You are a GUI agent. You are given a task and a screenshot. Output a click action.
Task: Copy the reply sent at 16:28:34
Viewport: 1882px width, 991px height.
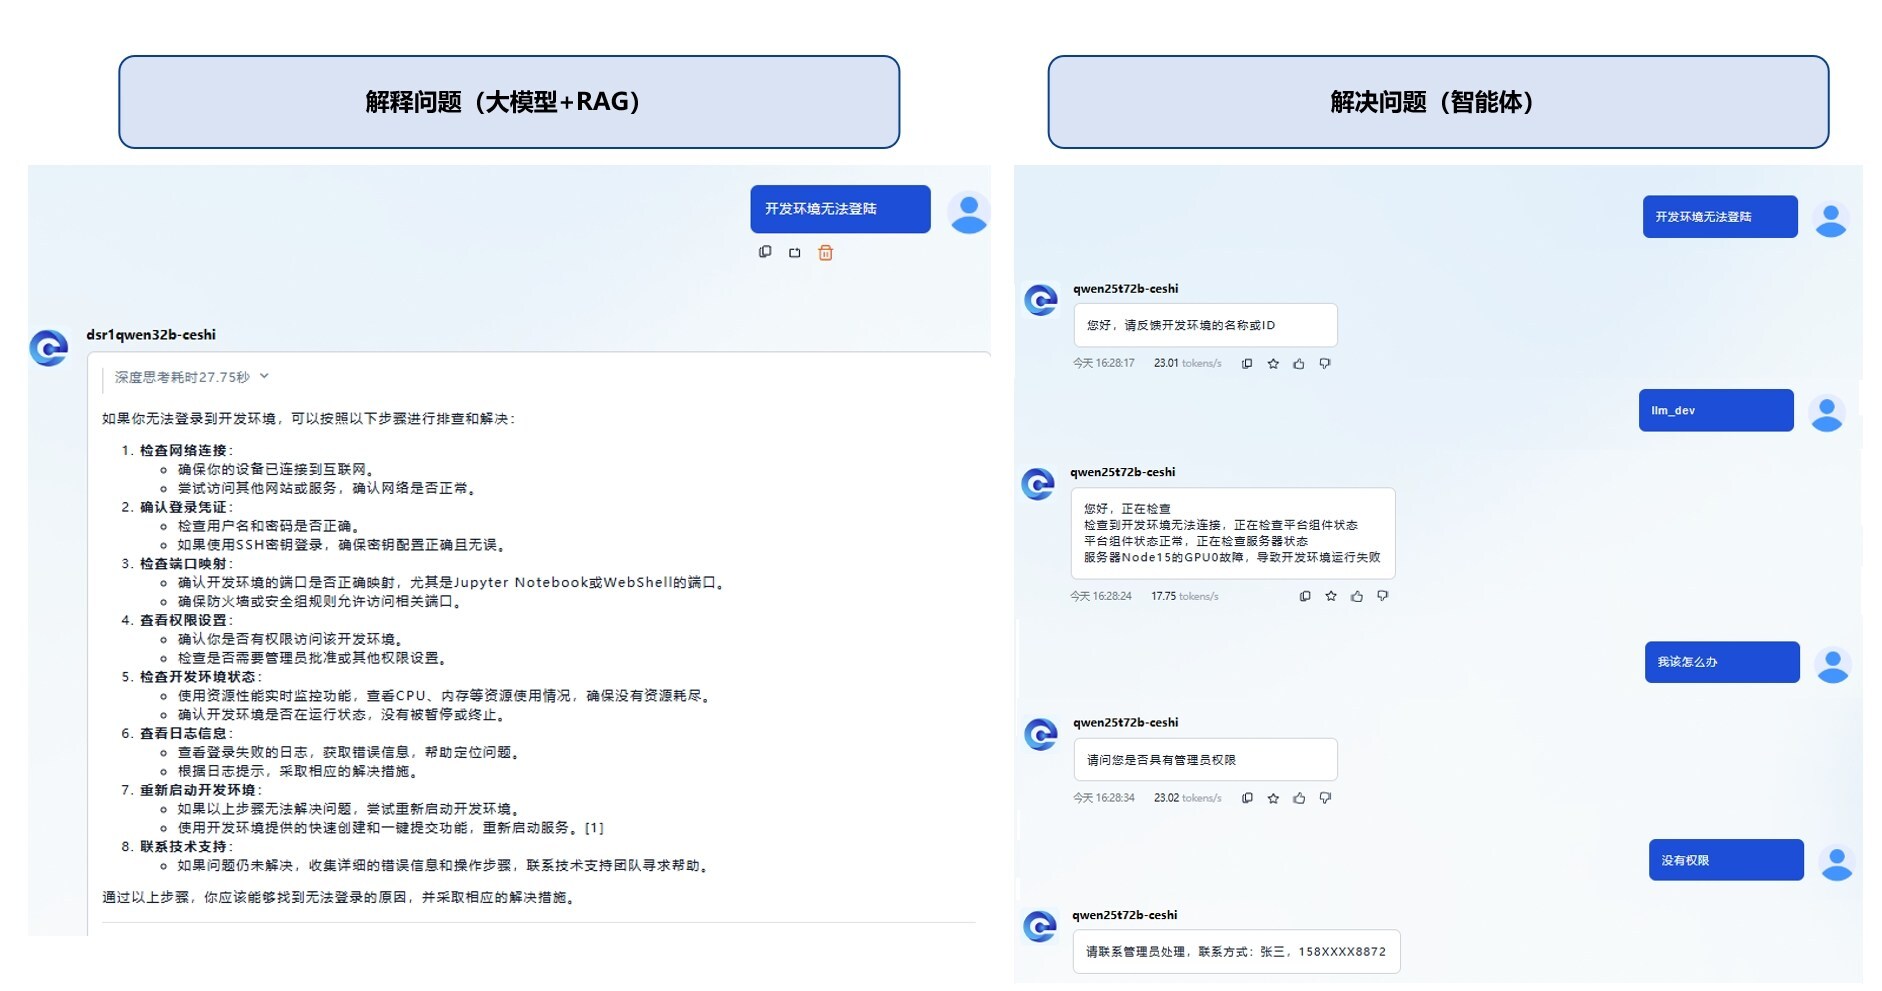pos(1247,798)
